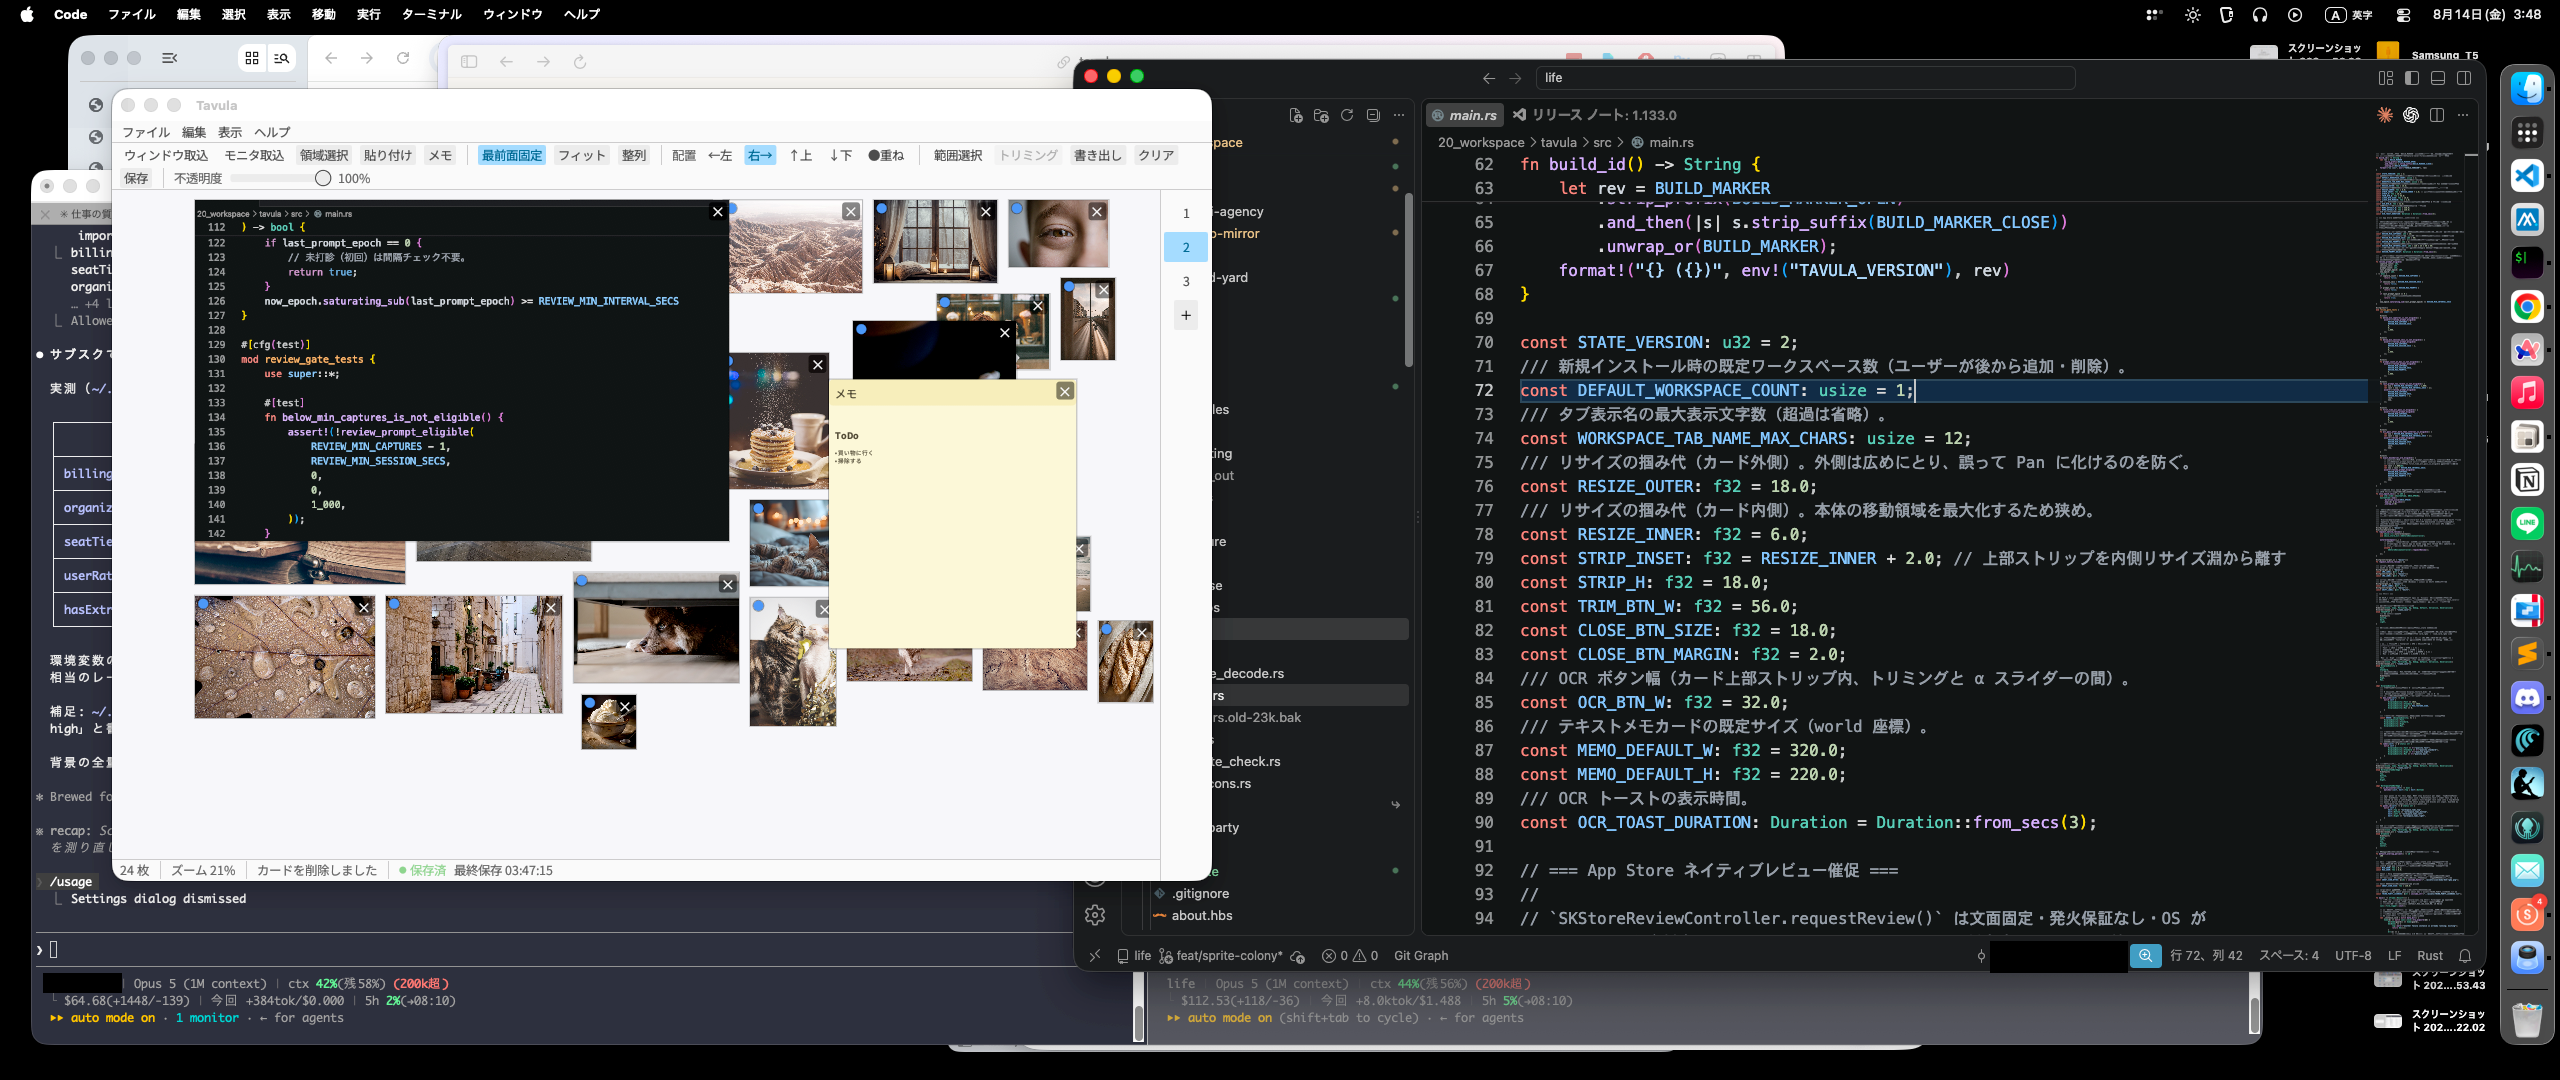Click VS Code explorer vertical scrollbar

[x=1409, y=280]
